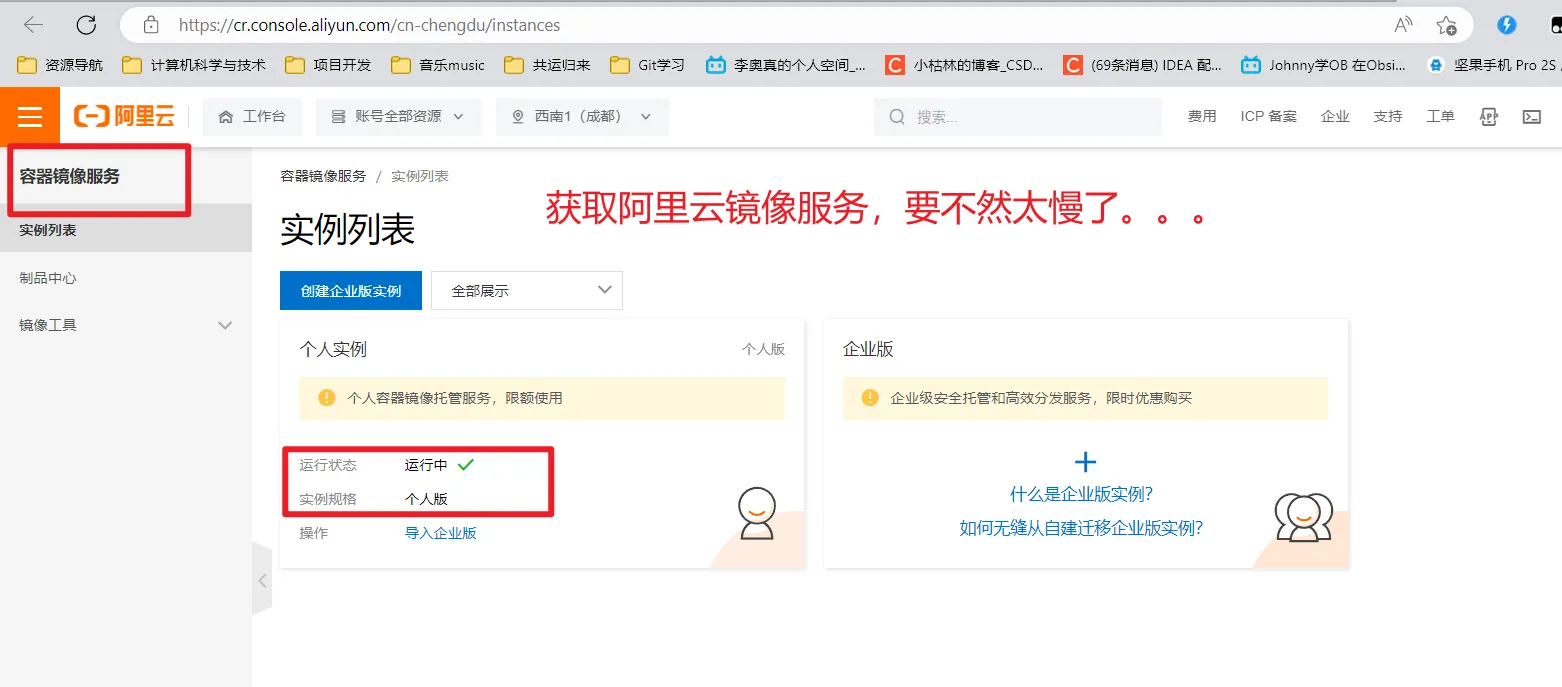The image size is (1562, 687).
Task: Click 个人版 value beside 实例规格
Action: coord(426,499)
